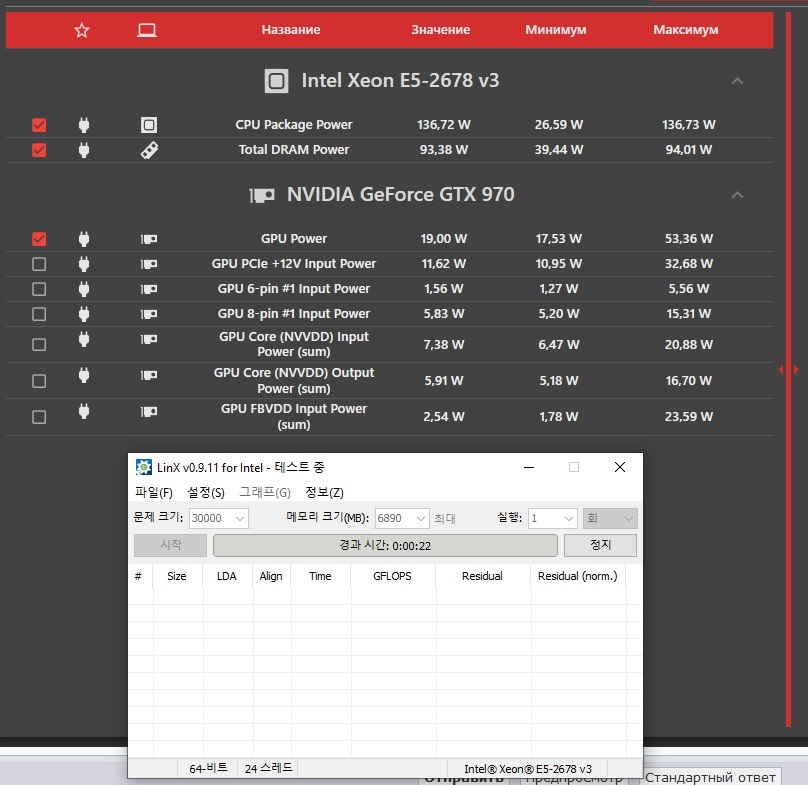Click the plug icon in GPU FBVDD Input Power row
808x785 pixels.
click(x=83, y=411)
